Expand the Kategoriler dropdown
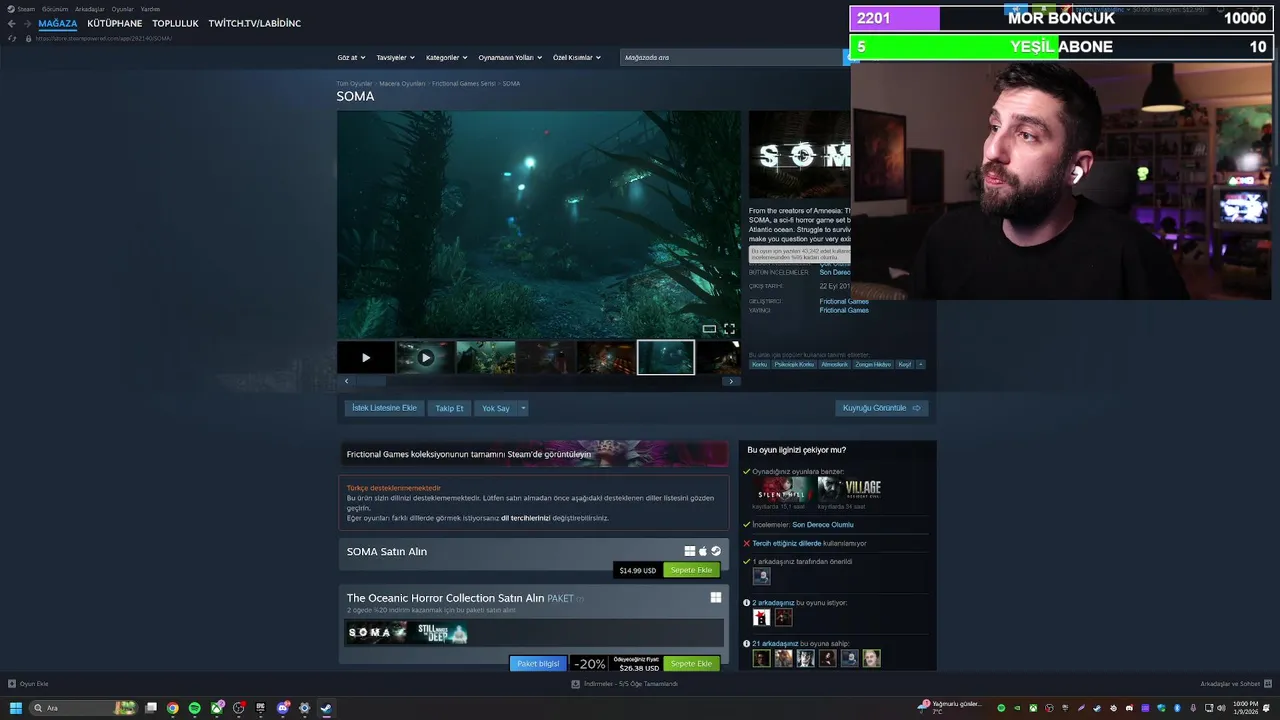Viewport: 1280px width, 720px height. tap(446, 57)
